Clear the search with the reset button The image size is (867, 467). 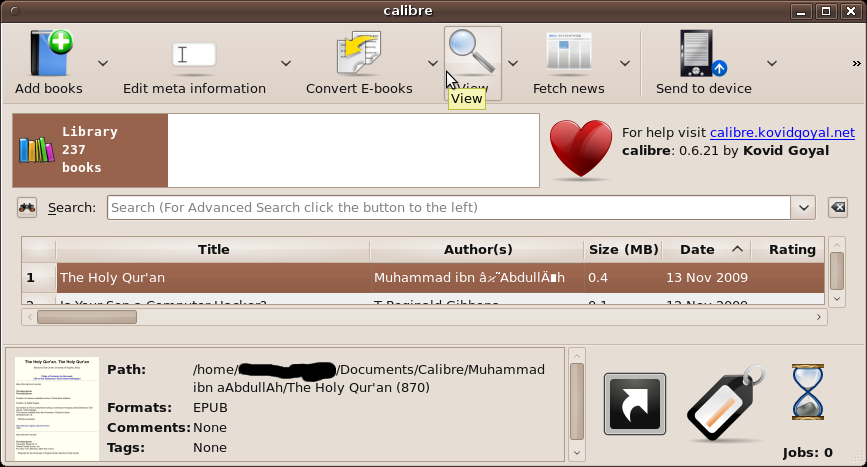[838, 208]
